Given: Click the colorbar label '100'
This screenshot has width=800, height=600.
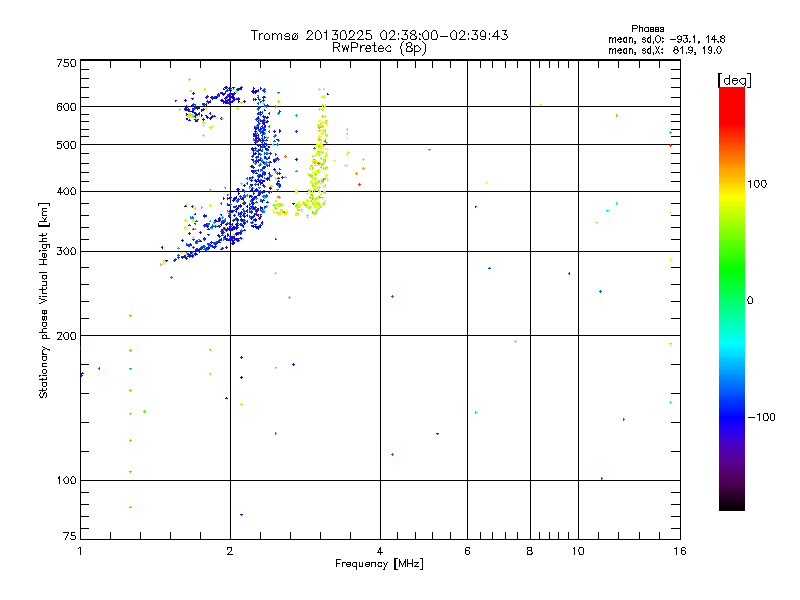Looking at the screenshot, I should pyautogui.click(x=757, y=184).
